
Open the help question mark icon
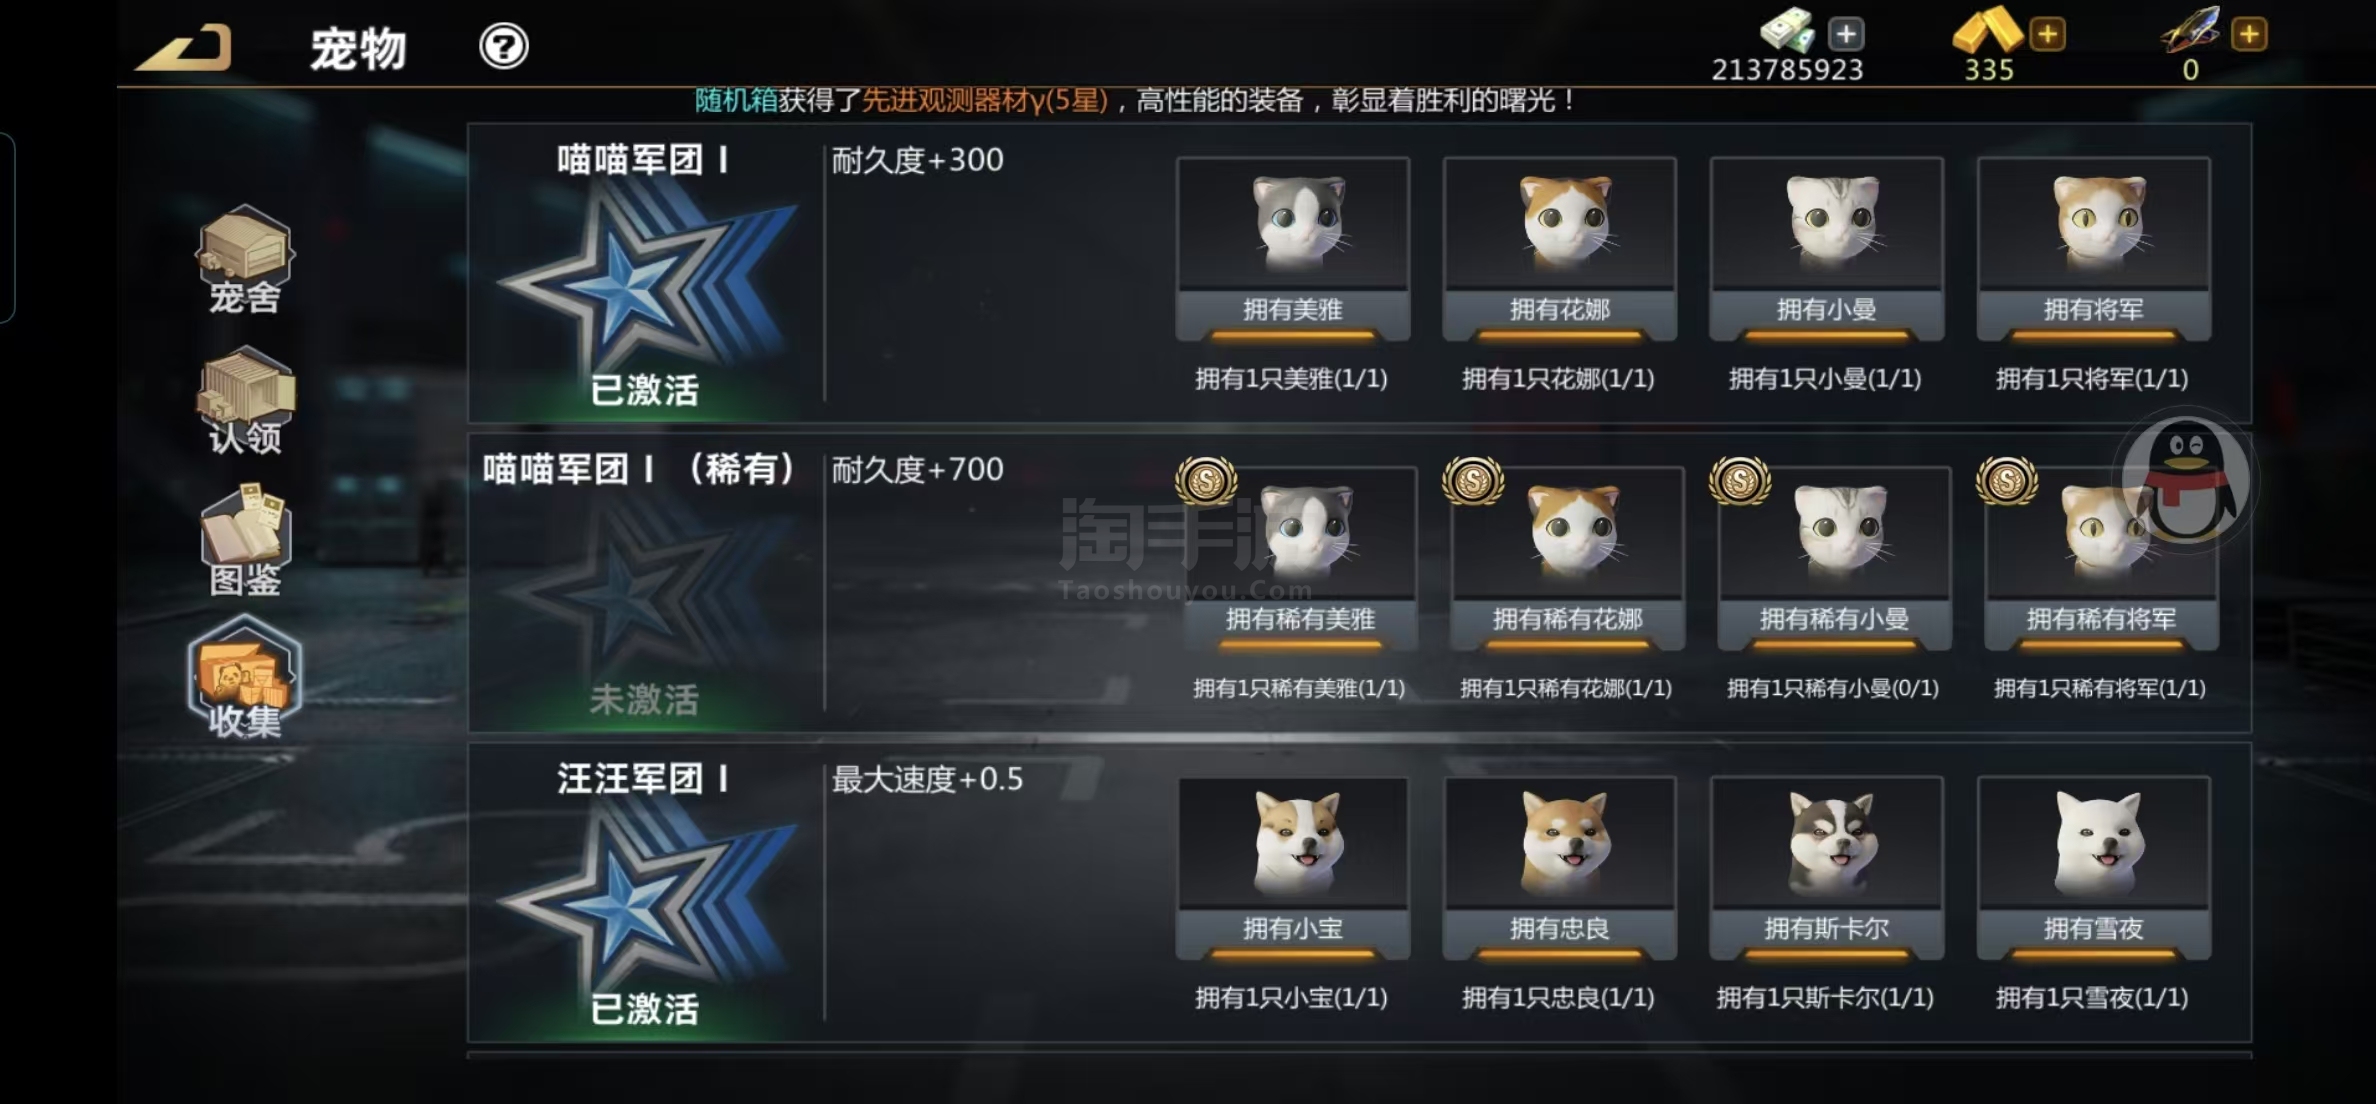503,46
